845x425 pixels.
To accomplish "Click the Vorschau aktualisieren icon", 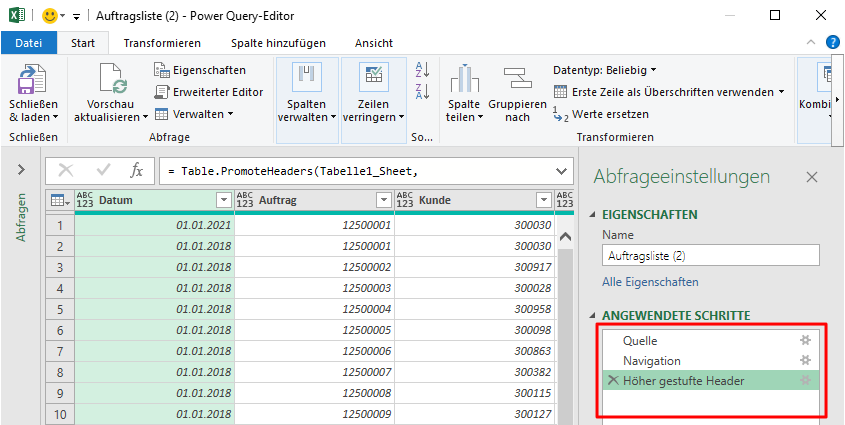I will click(110, 80).
